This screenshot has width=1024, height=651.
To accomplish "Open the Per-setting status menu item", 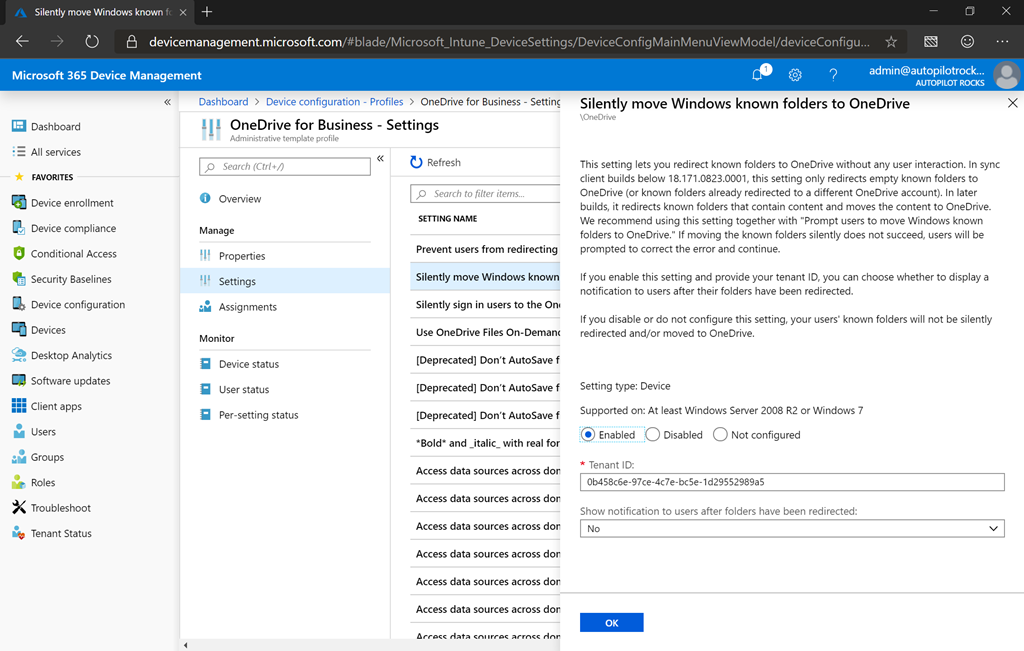I will (258, 415).
